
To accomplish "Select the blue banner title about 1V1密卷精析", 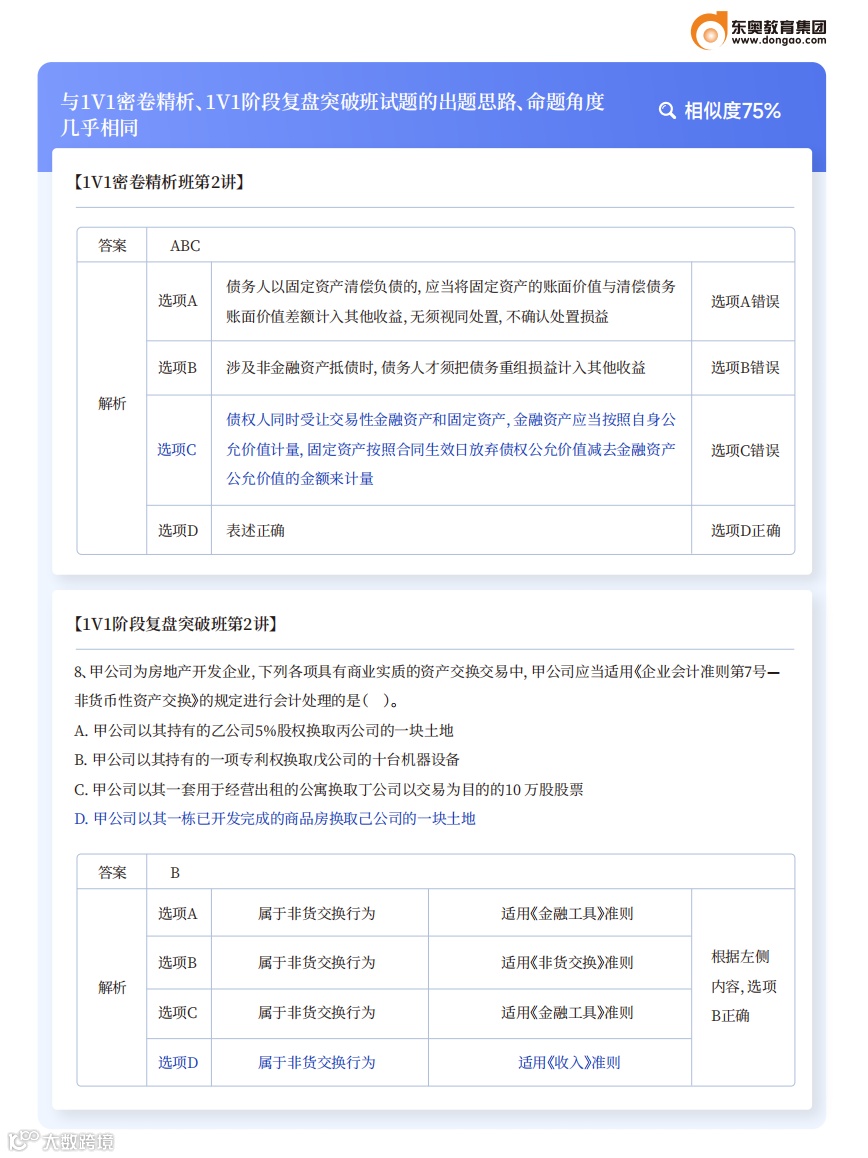I will pyautogui.click(x=332, y=114).
